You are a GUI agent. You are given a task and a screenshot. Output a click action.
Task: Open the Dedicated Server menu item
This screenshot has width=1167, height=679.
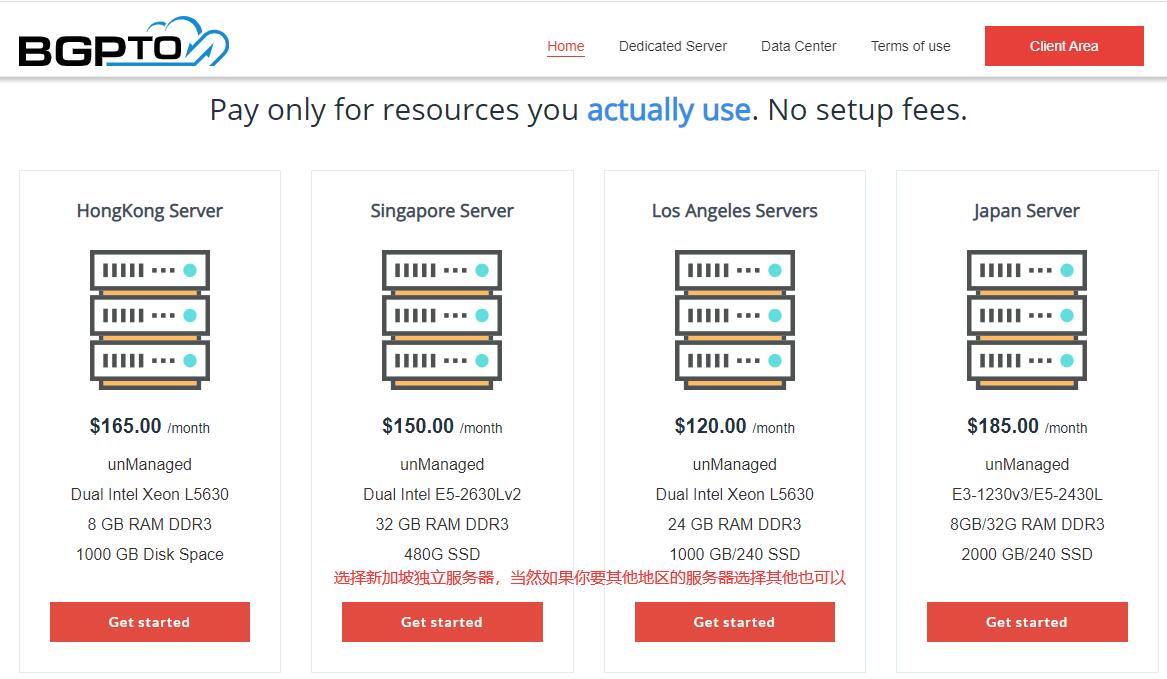point(673,46)
